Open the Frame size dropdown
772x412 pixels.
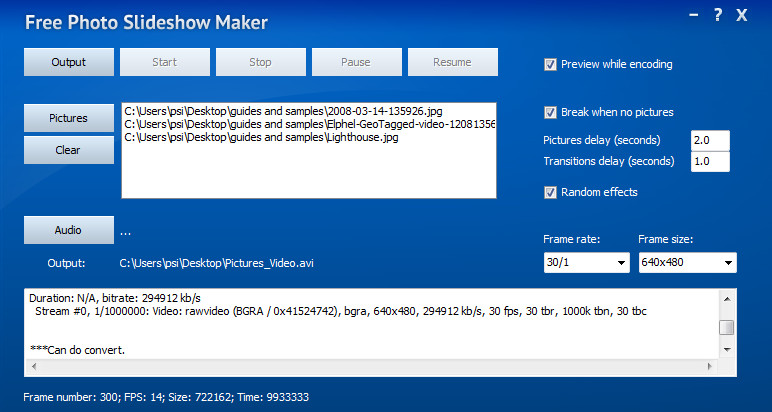point(687,262)
